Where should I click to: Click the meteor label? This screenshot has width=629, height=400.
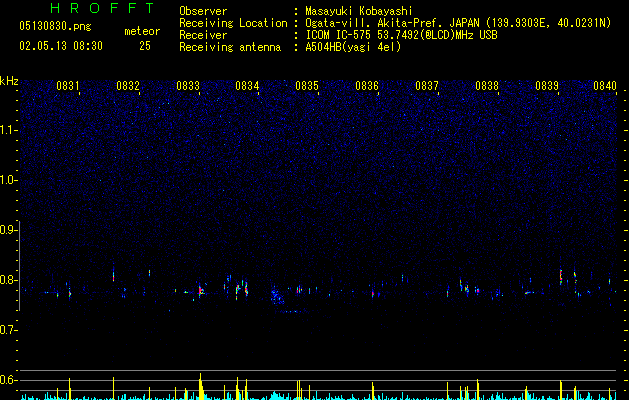coord(142,31)
